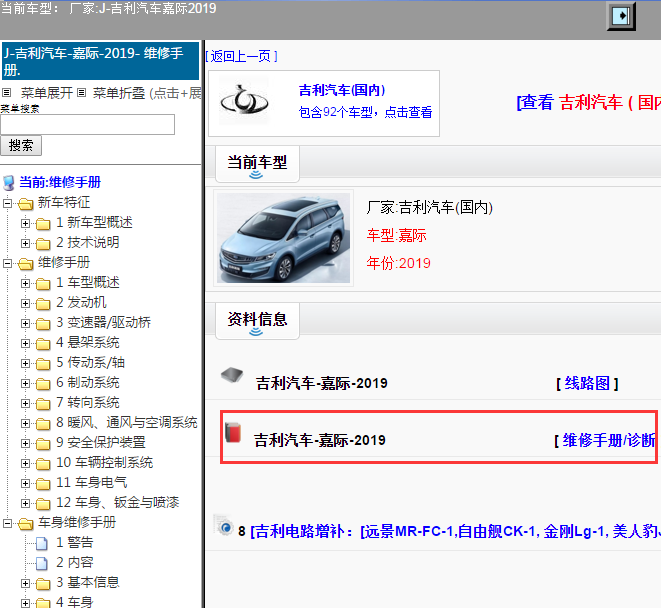The width and height of the screenshot is (661, 608).
Task: Open 吉利汽车(国内) brand link
Action: [342, 90]
